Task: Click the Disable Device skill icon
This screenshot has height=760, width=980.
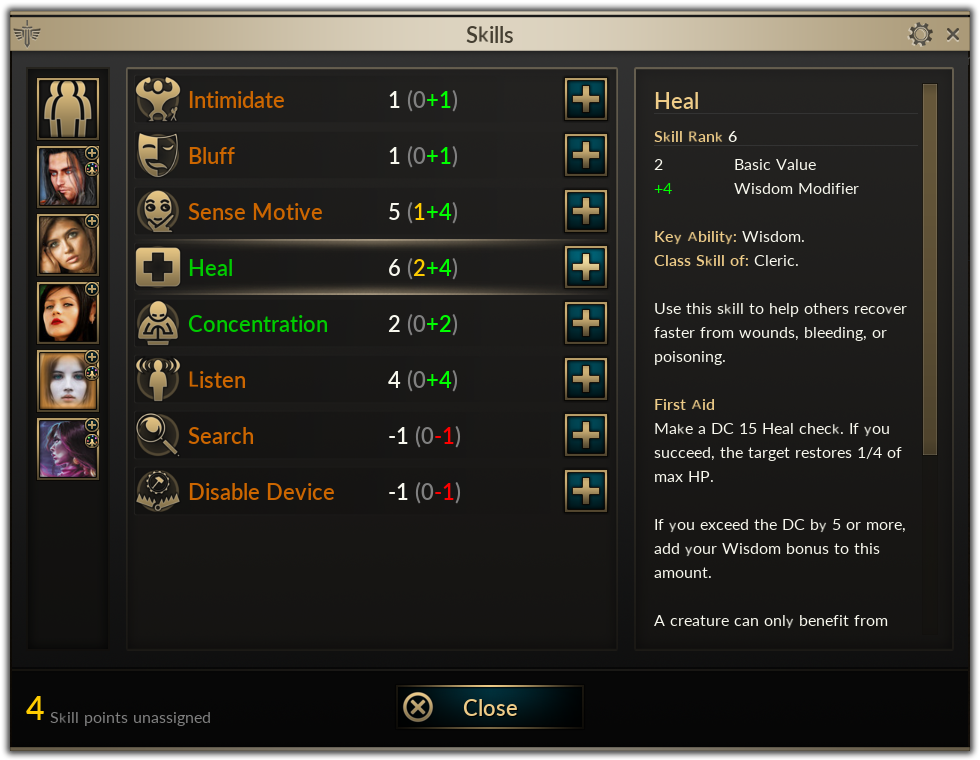Action: [x=157, y=492]
